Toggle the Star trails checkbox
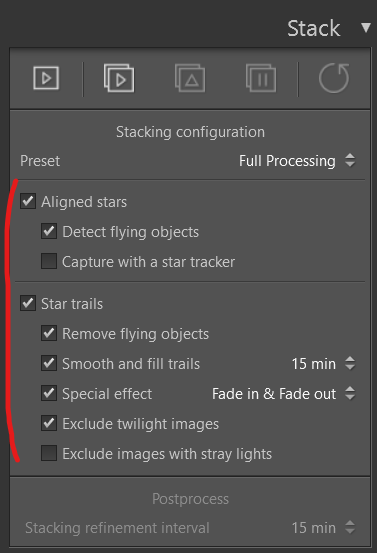 (x=28, y=303)
